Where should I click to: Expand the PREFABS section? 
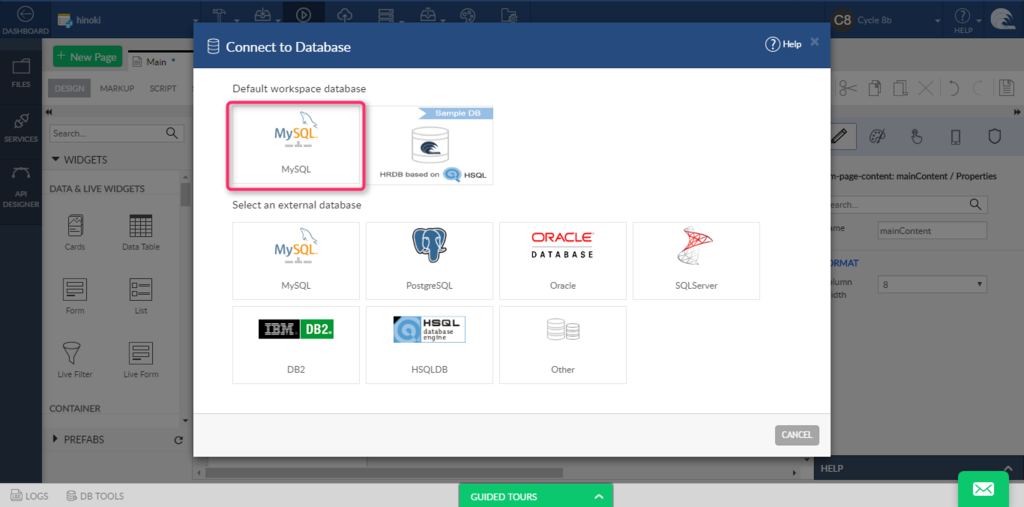coord(78,440)
